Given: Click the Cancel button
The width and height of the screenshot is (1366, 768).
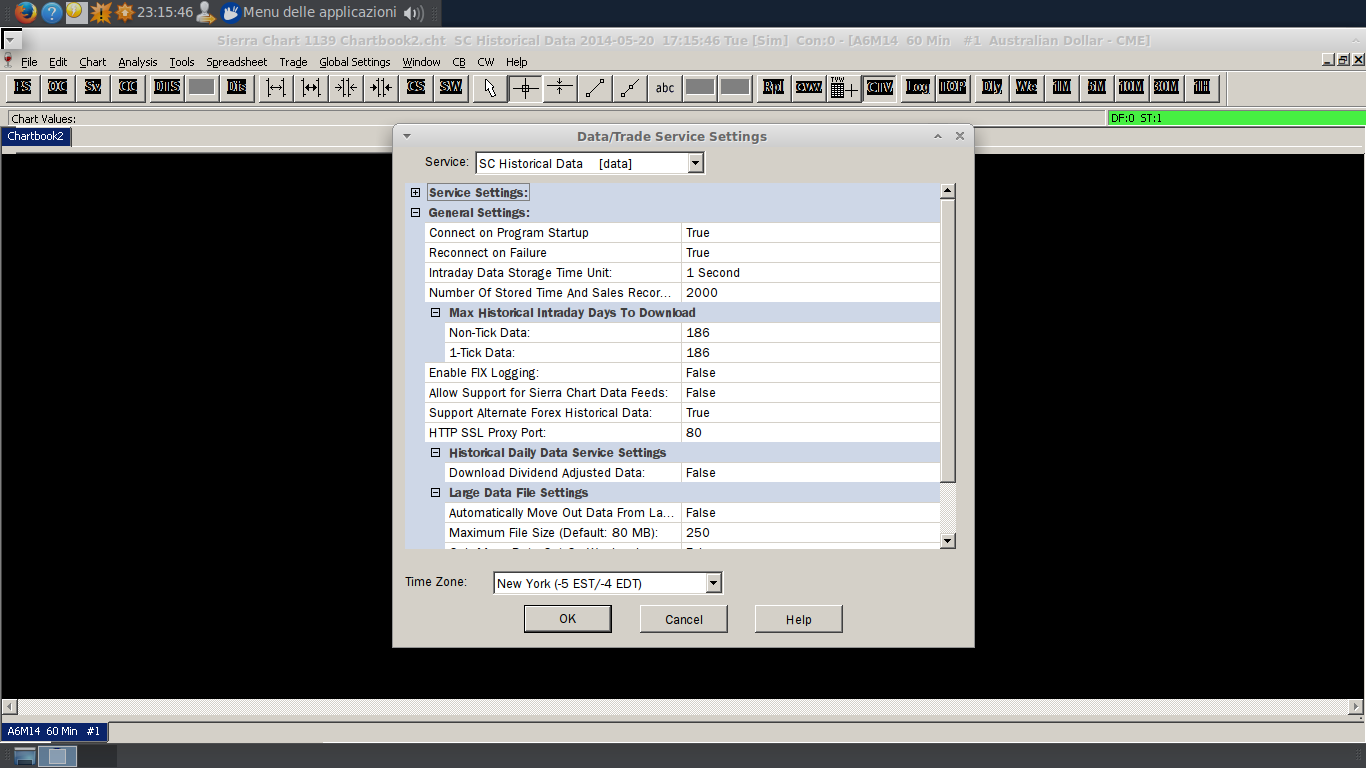Looking at the screenshot, I should point(684,619).
